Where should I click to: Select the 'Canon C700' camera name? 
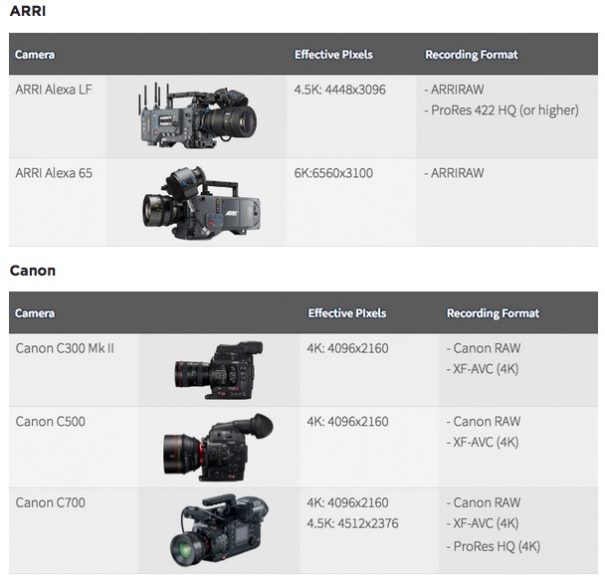(x=51, y=503)
